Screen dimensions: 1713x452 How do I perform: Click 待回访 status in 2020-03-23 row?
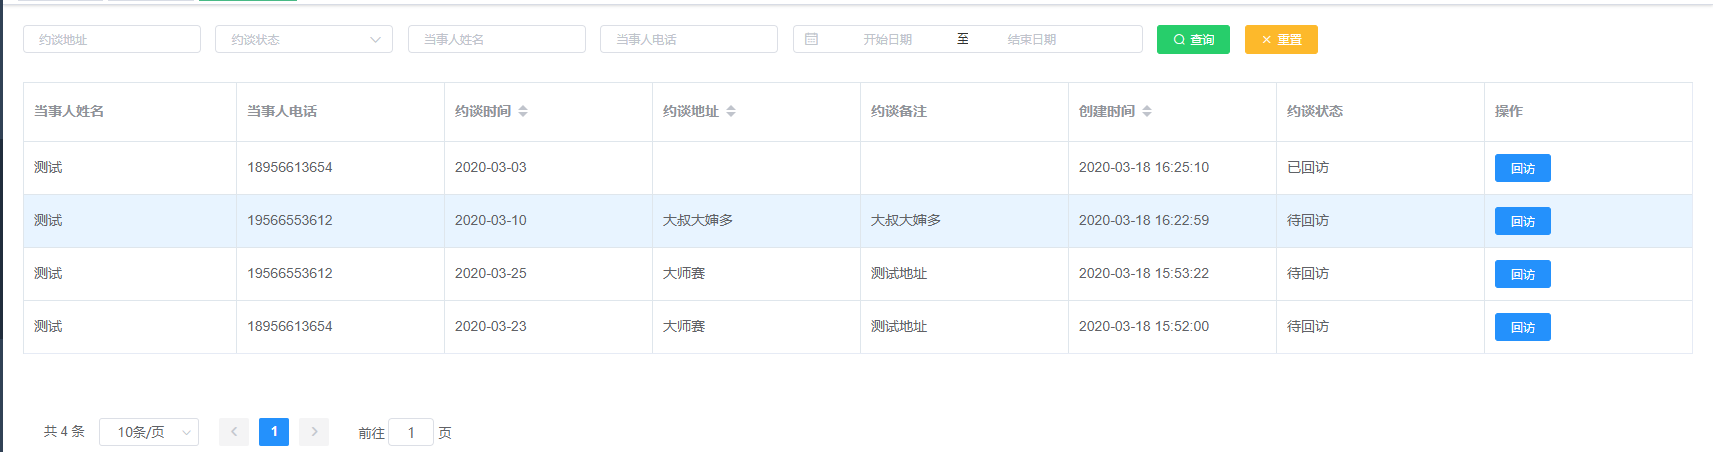point(1308,326)
